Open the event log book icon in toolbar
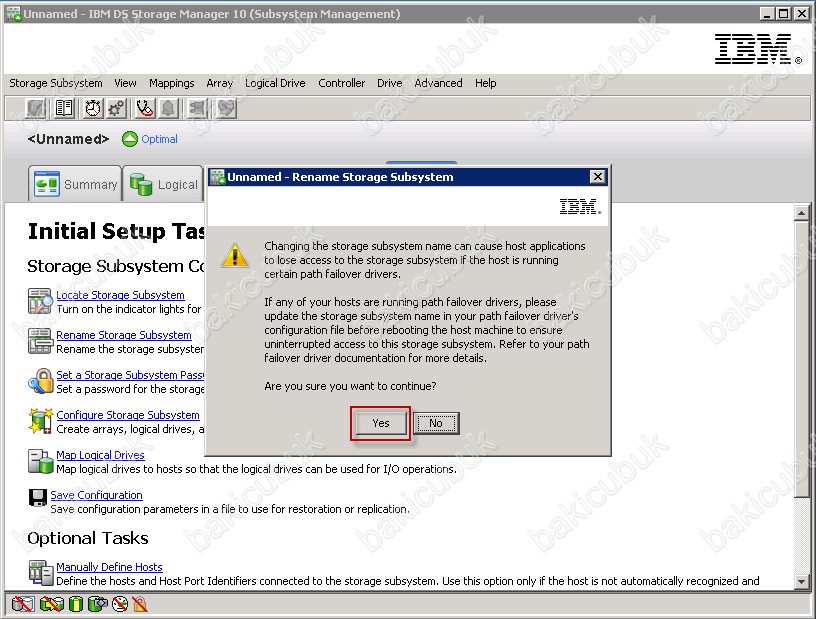 point(65,108)
